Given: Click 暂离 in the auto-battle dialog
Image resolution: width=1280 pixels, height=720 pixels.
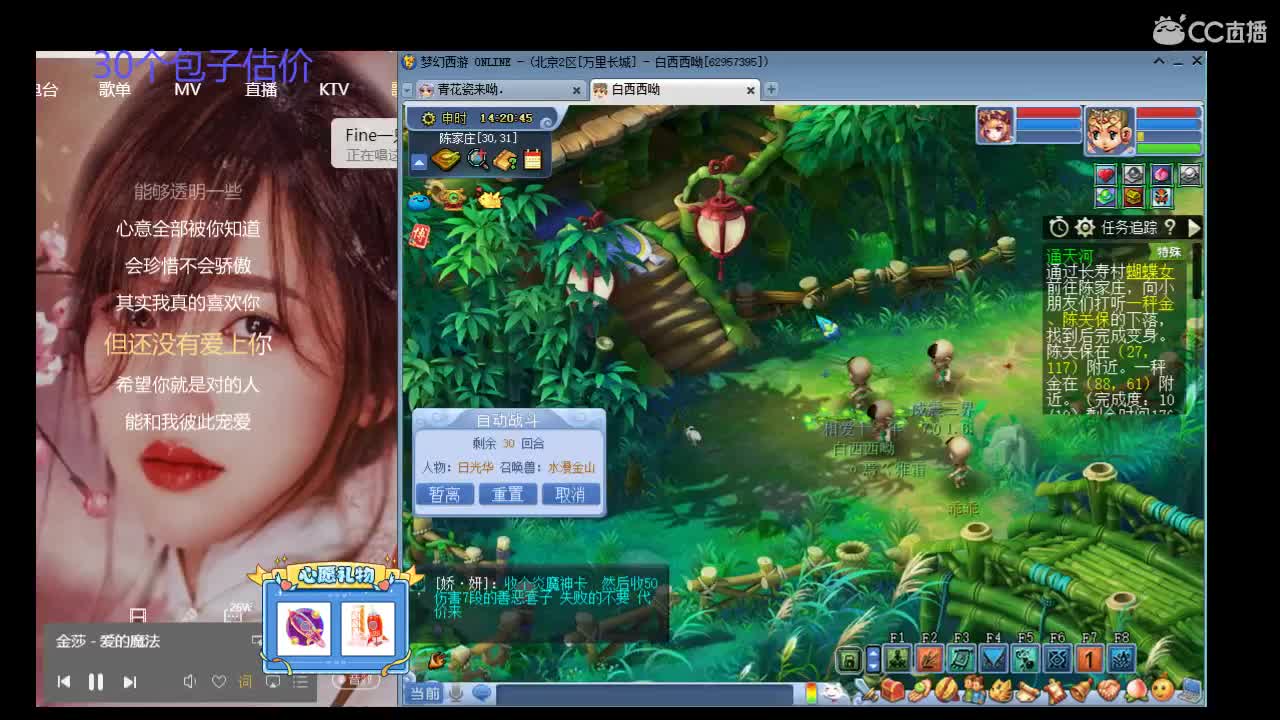Looking at the screenshot, I should (444, 494).
